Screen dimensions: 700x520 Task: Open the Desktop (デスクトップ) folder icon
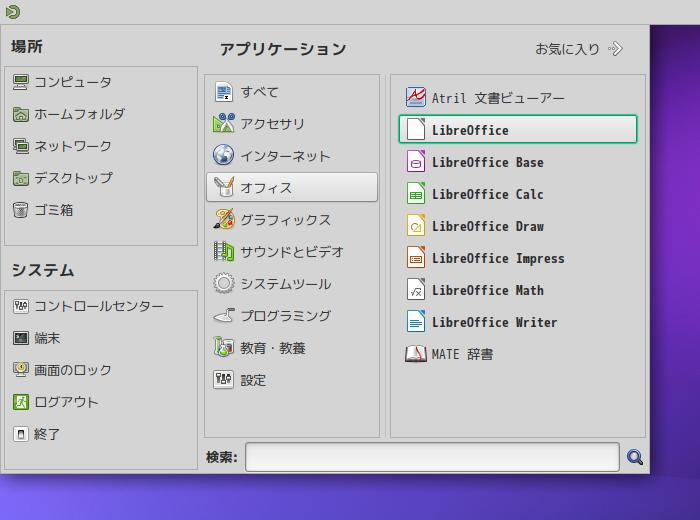(x=21, y=178)
